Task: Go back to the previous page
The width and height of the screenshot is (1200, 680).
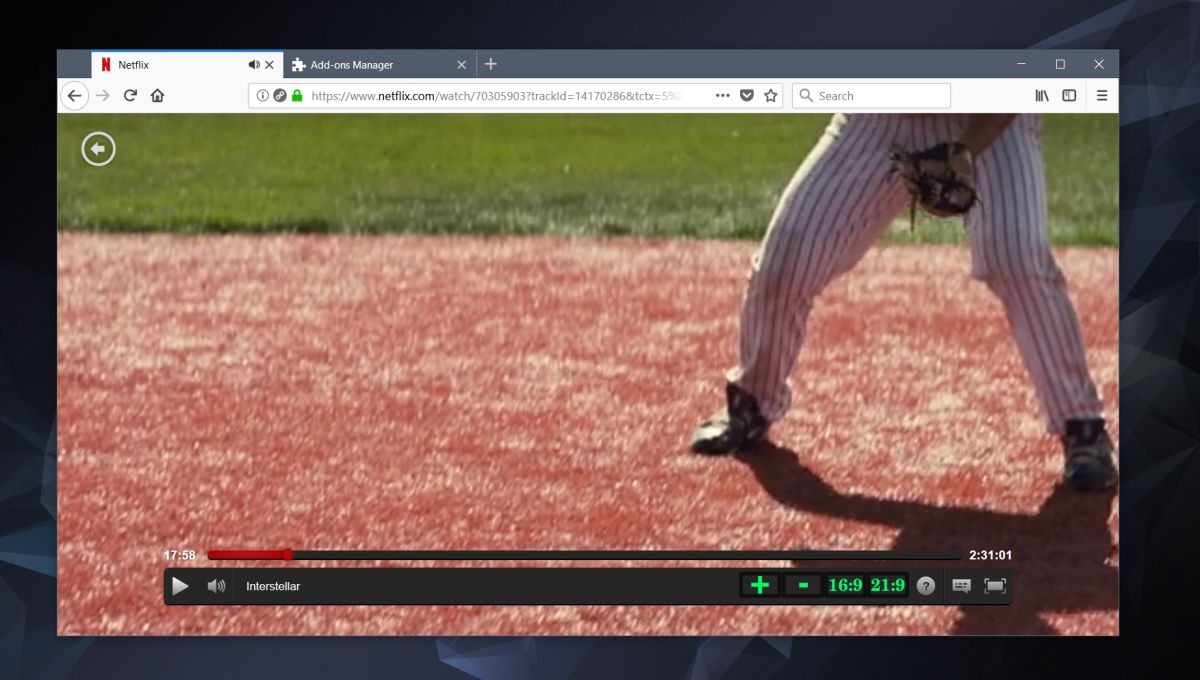Action: 75,96
